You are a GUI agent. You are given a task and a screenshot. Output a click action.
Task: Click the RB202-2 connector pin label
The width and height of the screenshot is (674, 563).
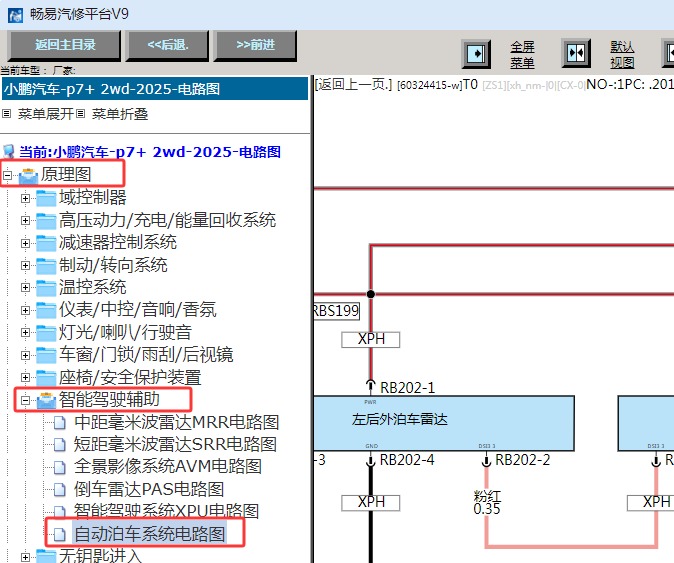pyautogui.click(x=522, y=460)
